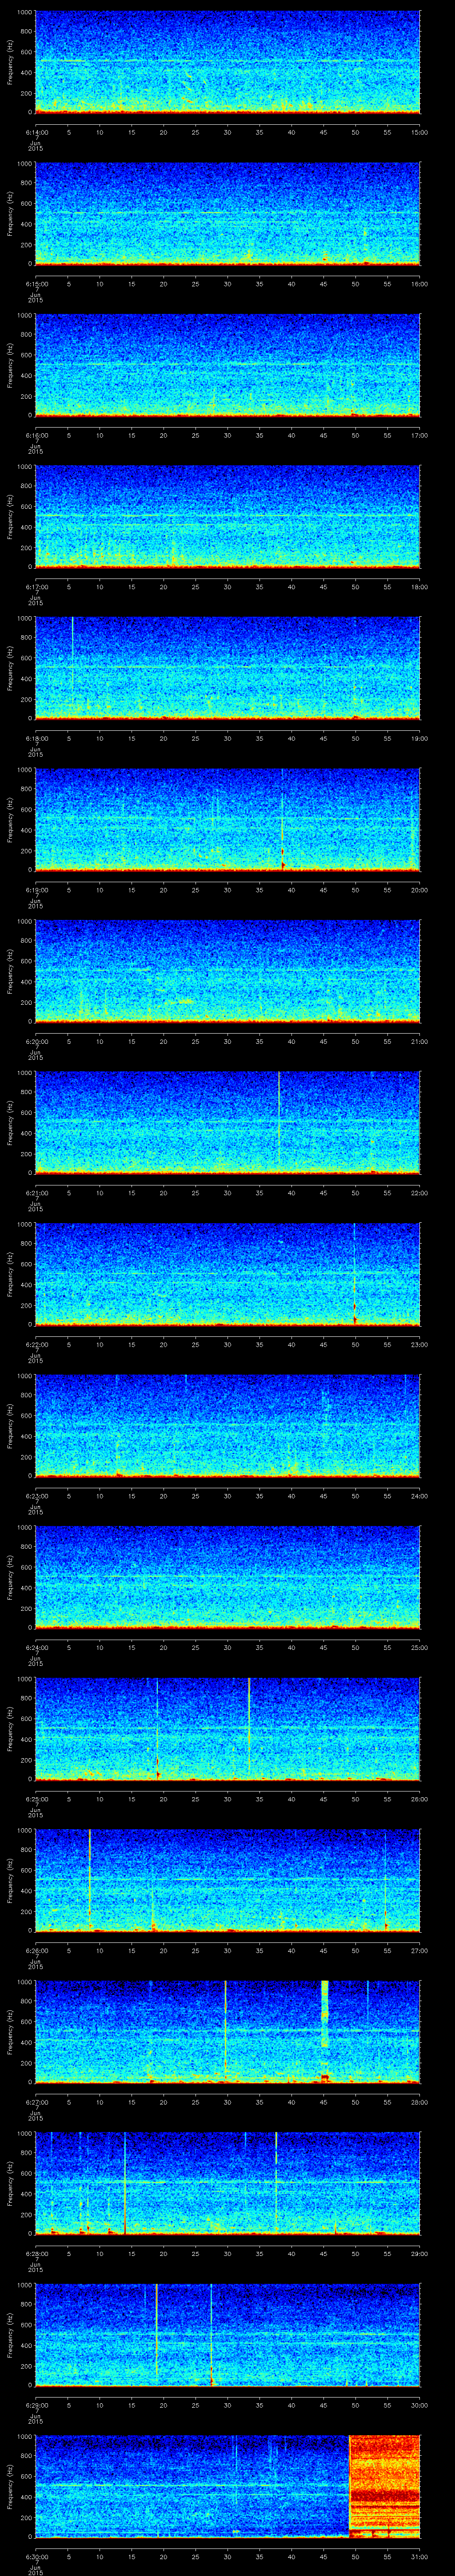The image size is (455, 2576).
Task: Select the 6:14:00 start time label
Action: [x=35, y=132]
